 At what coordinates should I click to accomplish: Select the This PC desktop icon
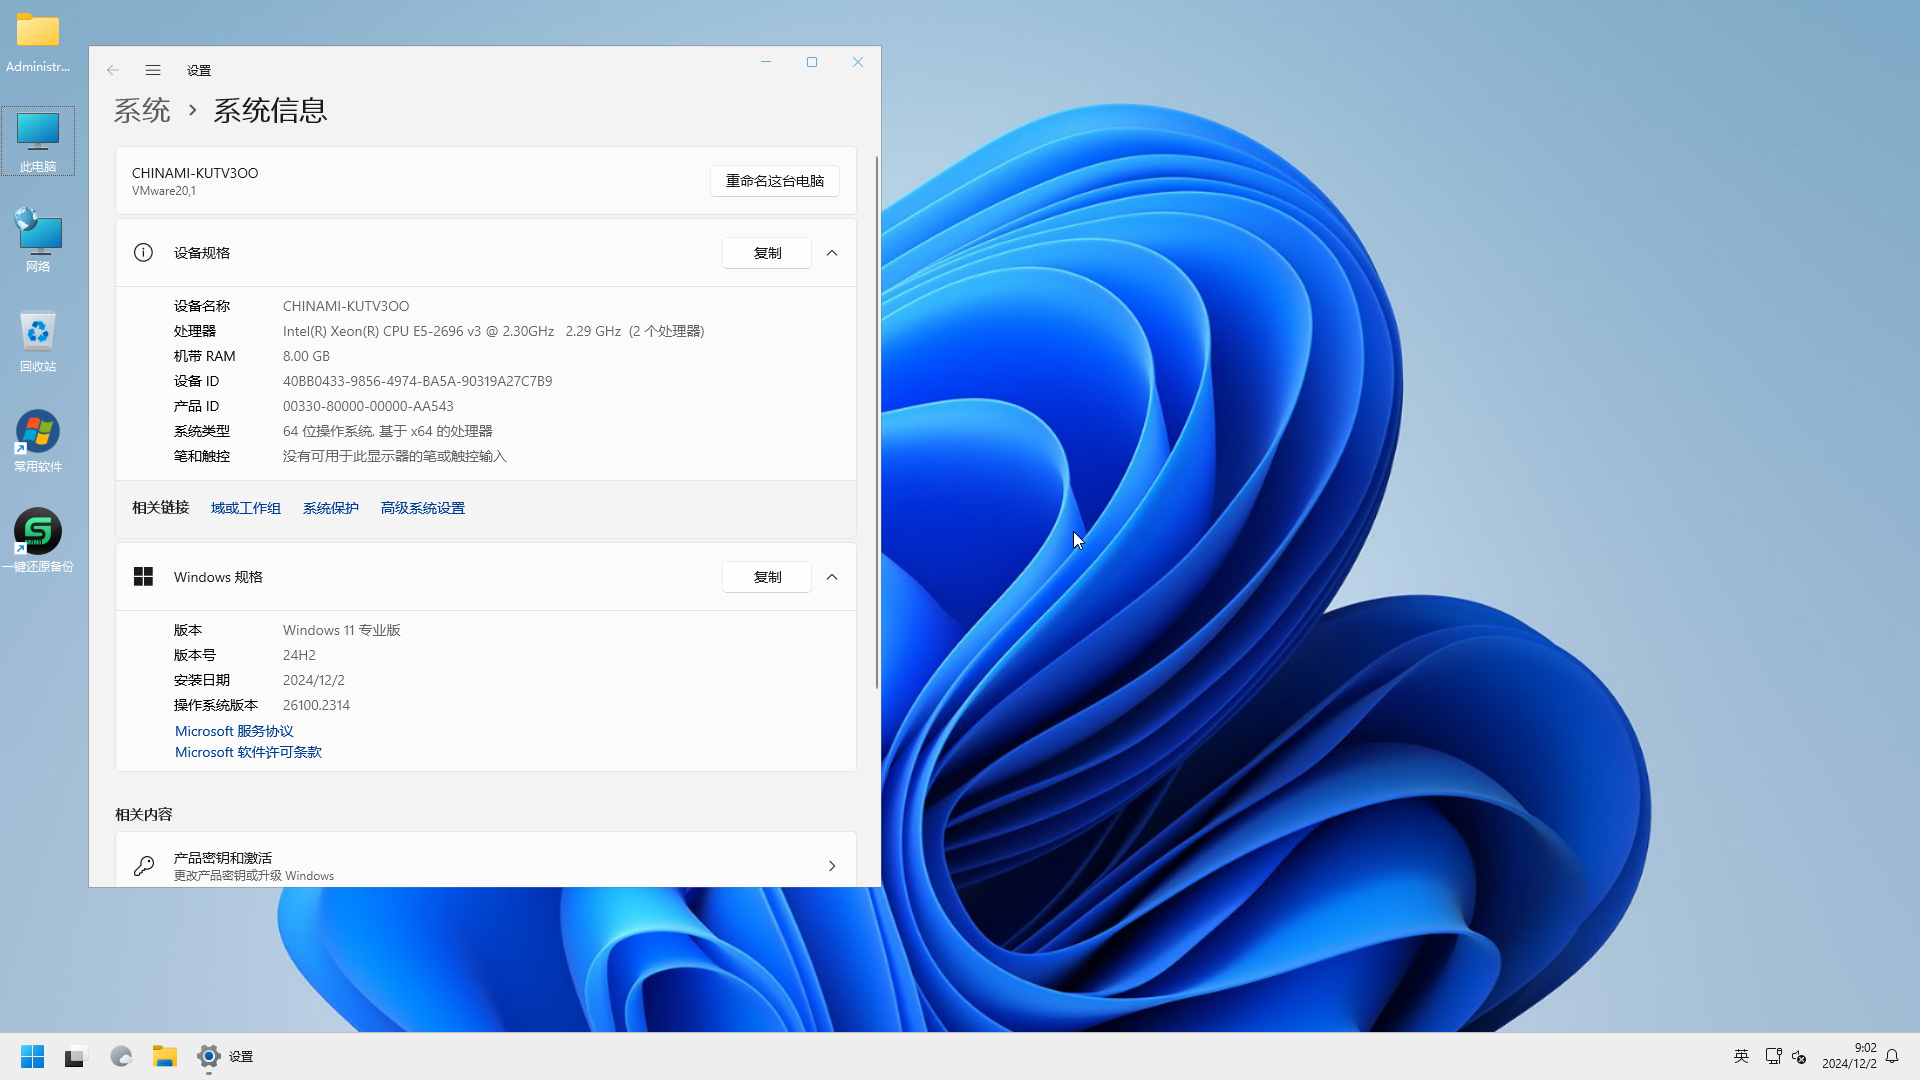[x=38, y=141]
